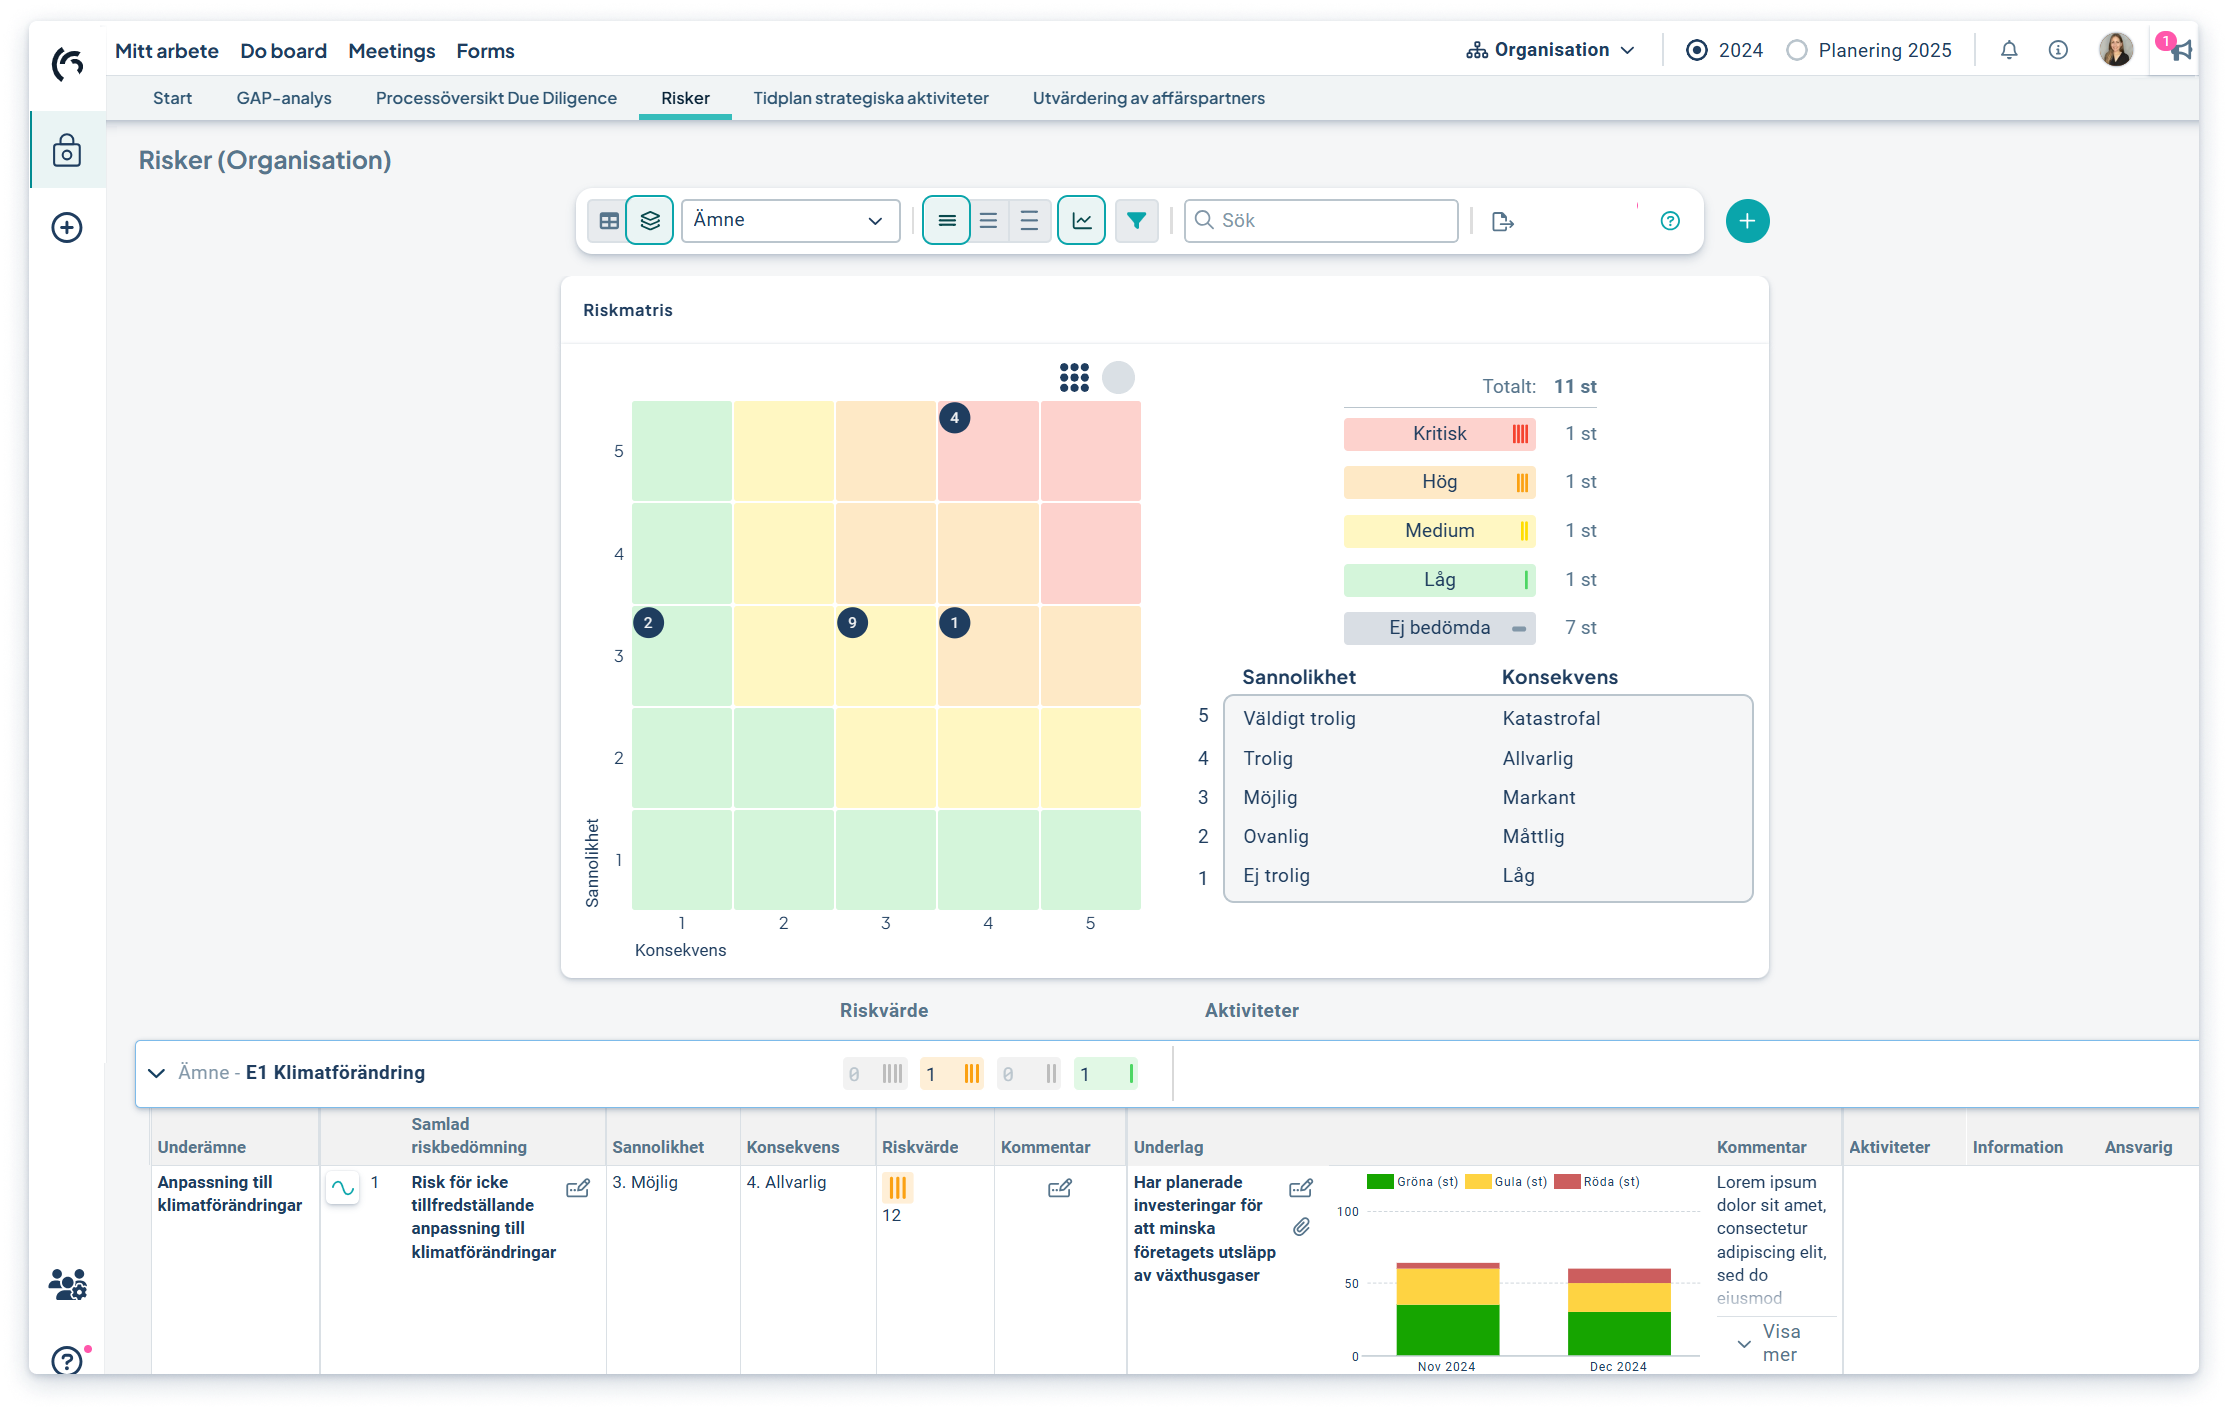Open the Meetings menu

tap(391, 51)
